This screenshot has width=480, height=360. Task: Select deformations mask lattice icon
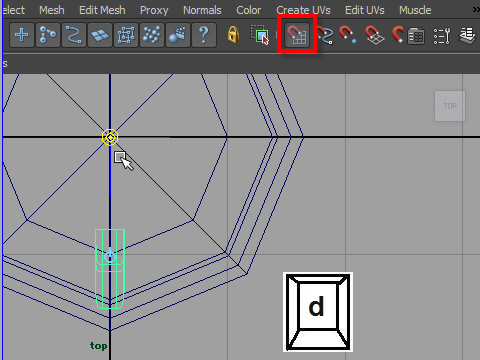[126, 35]
